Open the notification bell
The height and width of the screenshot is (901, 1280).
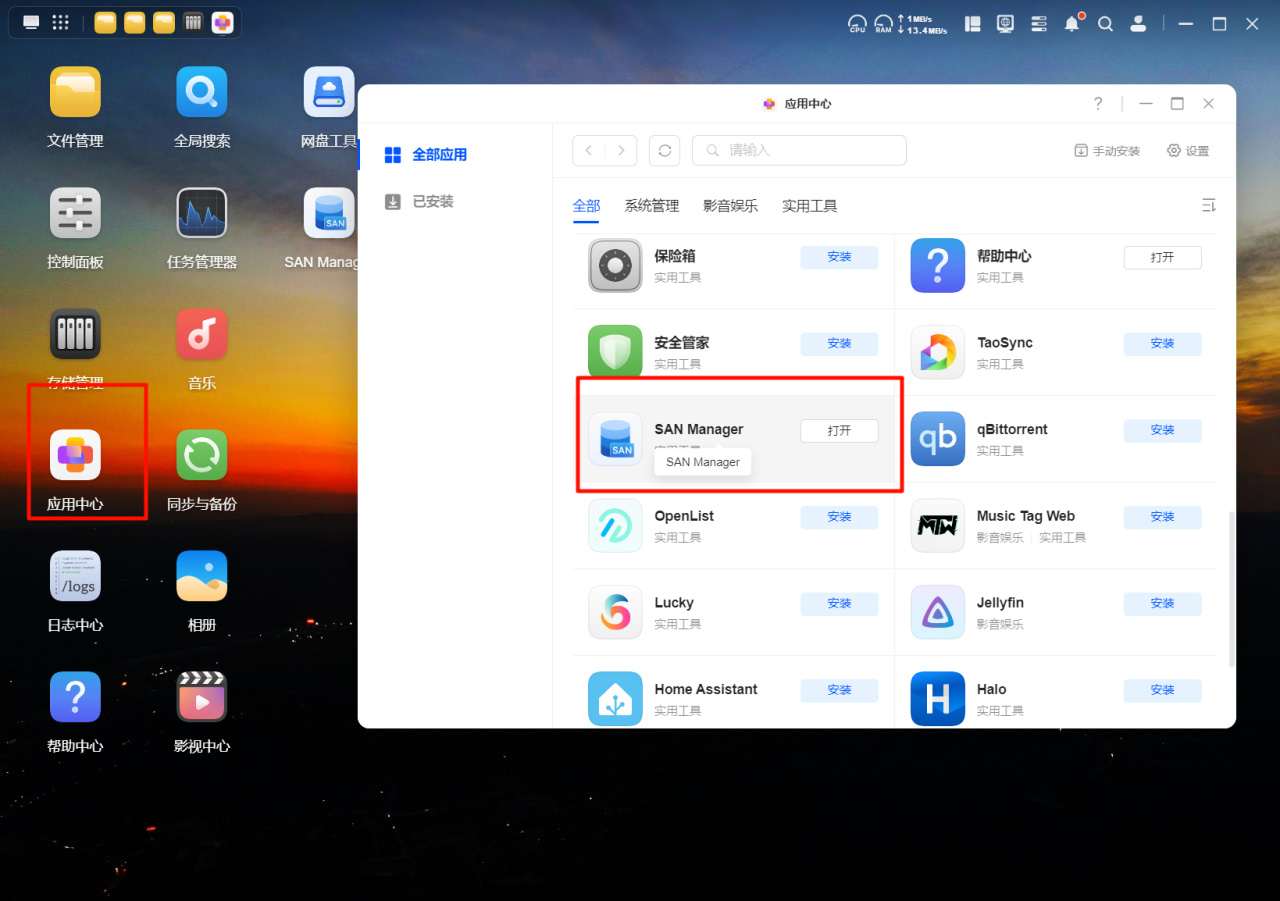click(x=1072, y=23)
